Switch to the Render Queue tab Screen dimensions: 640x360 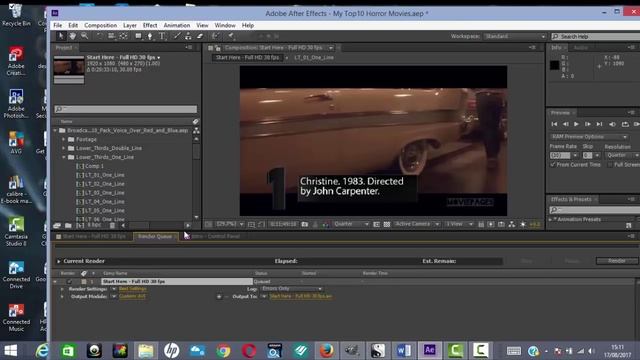tap(155, 236)
